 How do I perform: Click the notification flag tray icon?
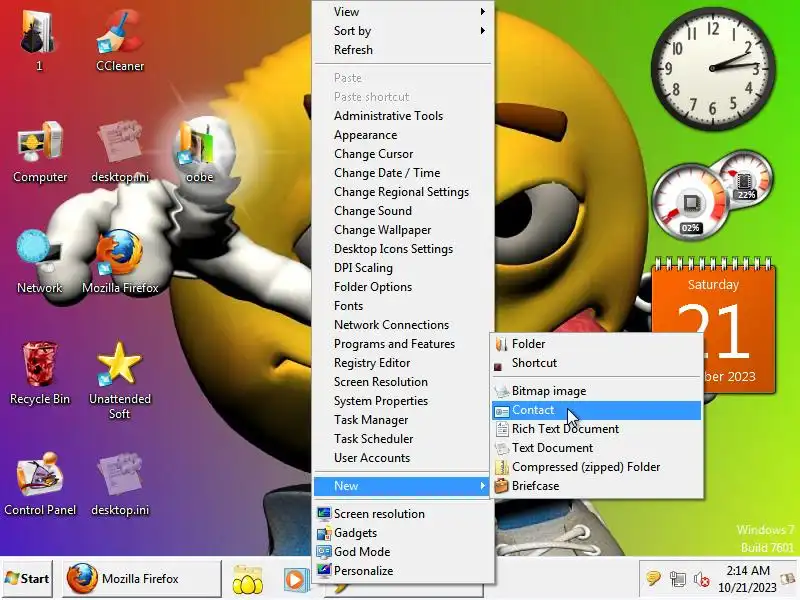(x=653, y=579)
